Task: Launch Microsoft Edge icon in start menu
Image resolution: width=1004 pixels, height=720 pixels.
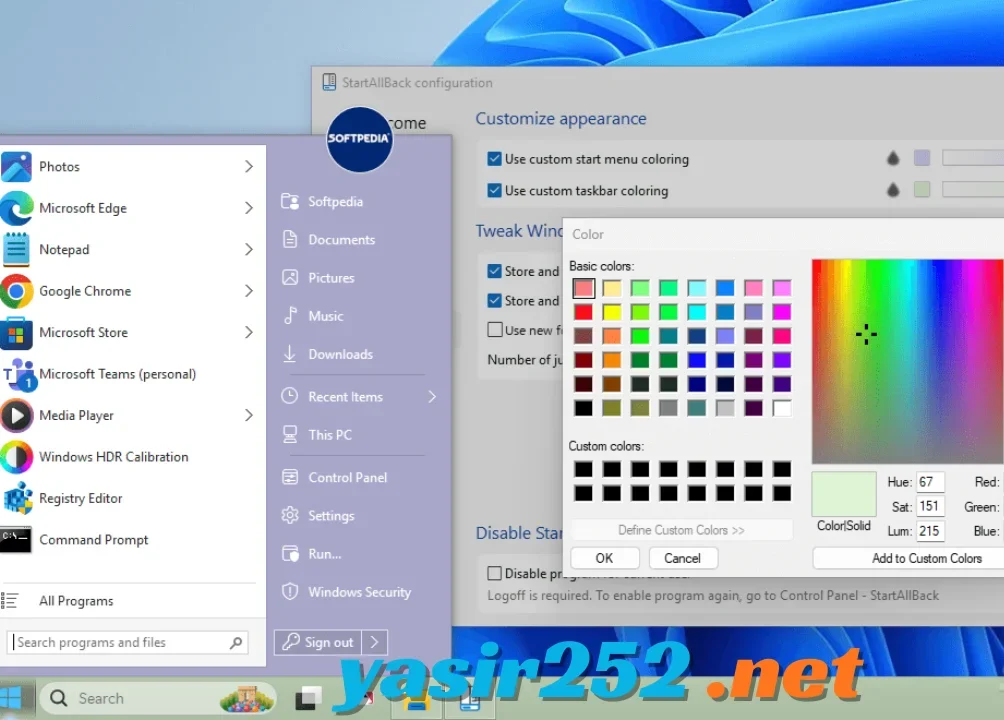Action: click(17, 208)
